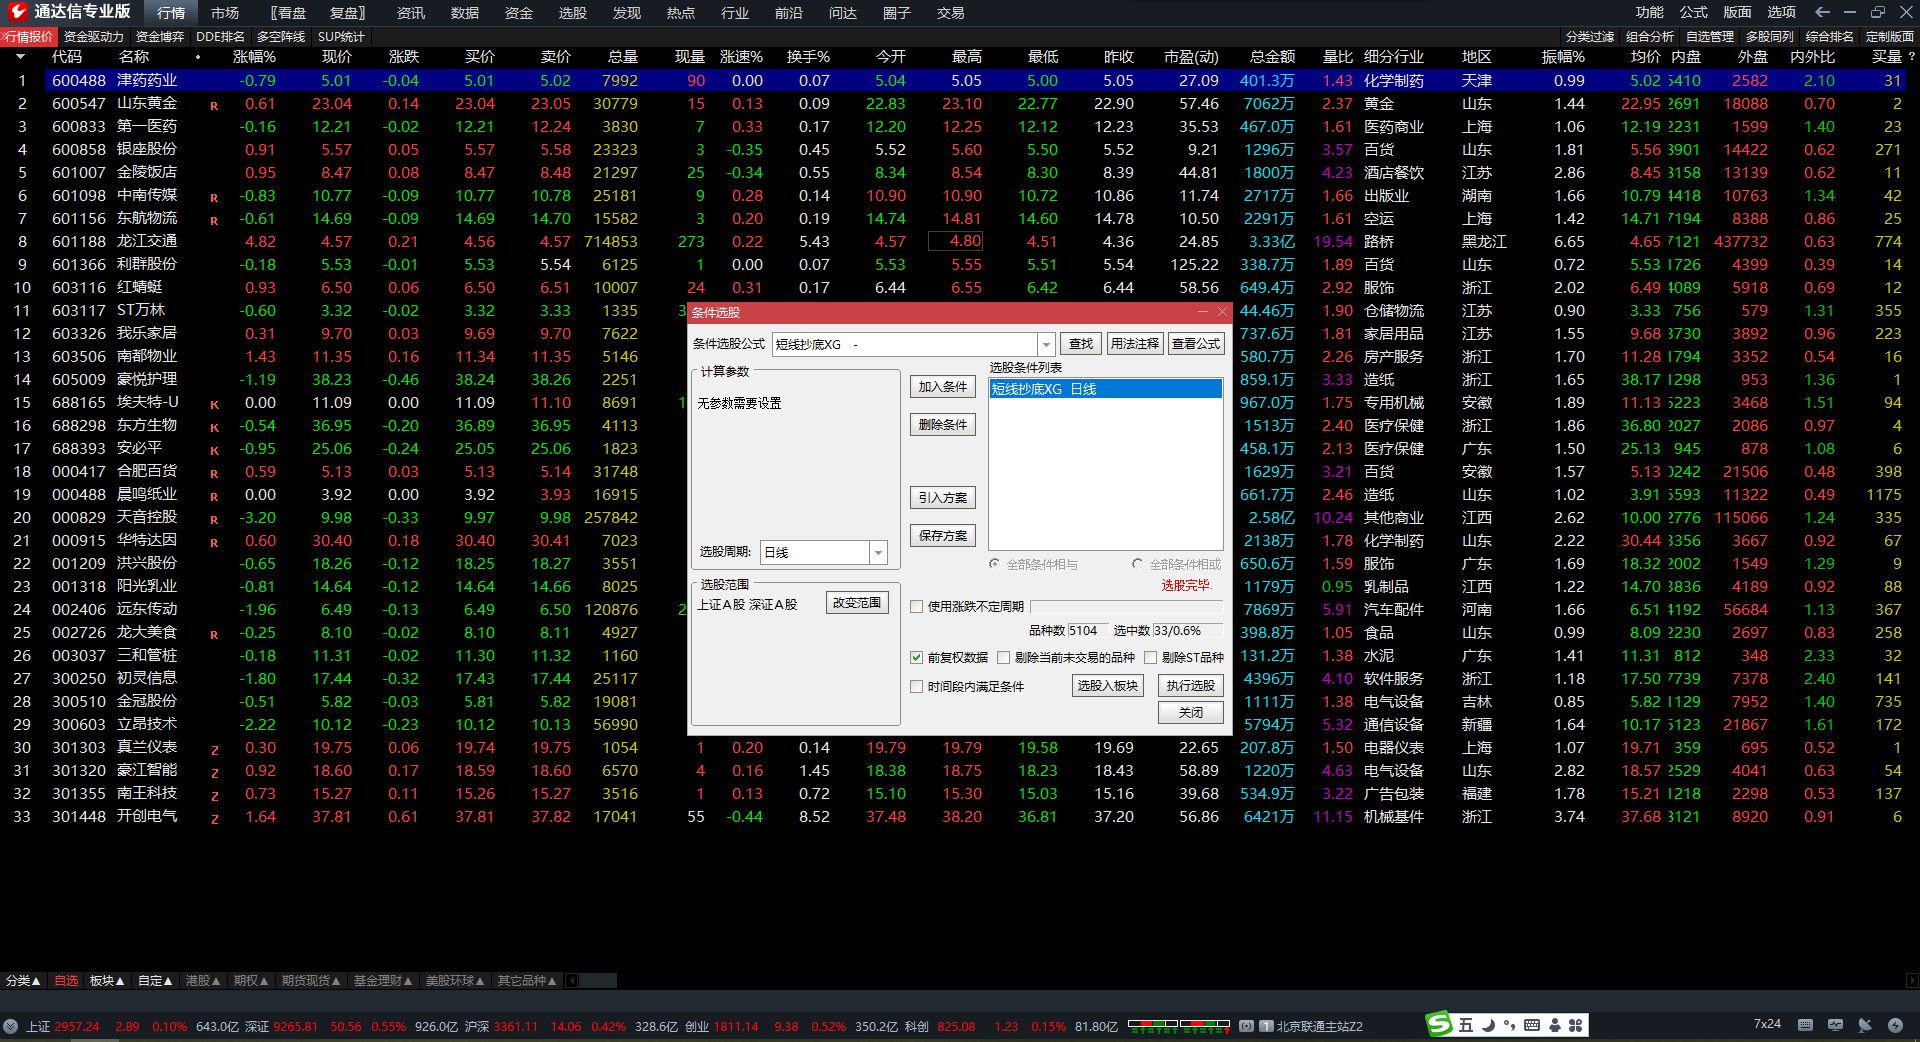This screenshot has height=1042, width=1920.
Task: Click the back arrow icon in title bar
Action: point(1822,12)
